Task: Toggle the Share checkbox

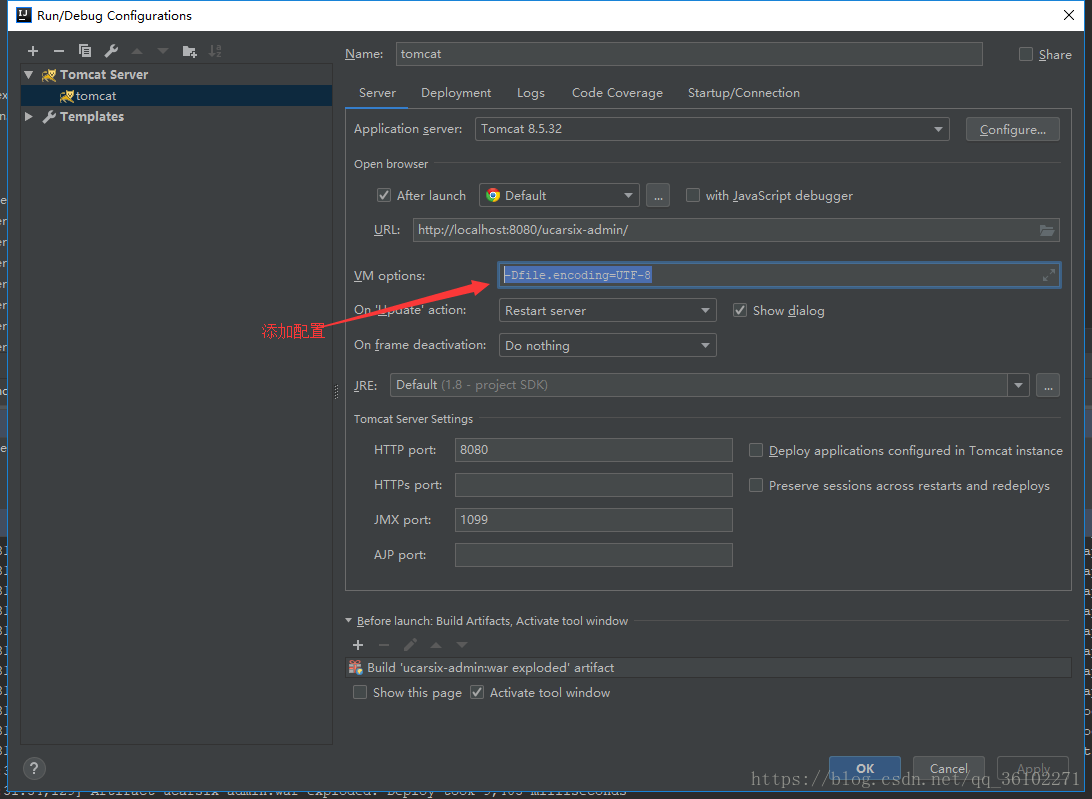Action: [1026, 54]
